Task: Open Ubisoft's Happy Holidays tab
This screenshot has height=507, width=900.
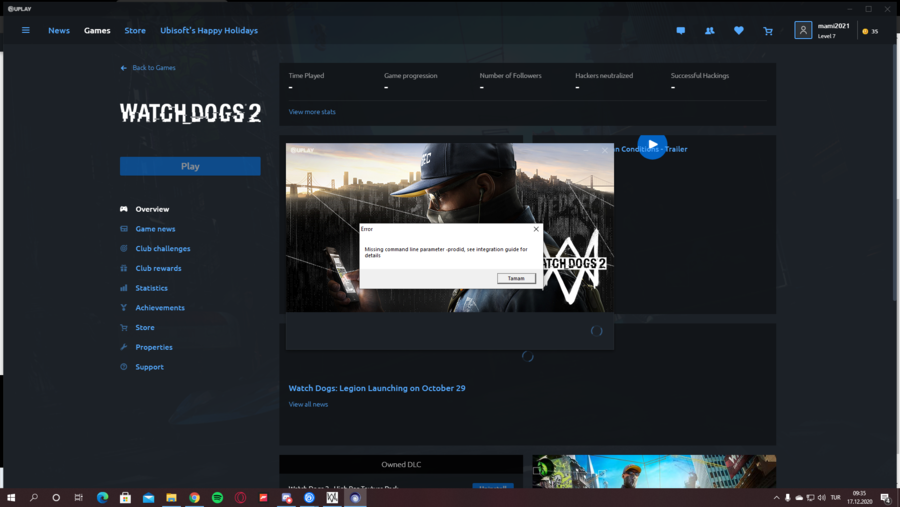Action: [209, 30]
